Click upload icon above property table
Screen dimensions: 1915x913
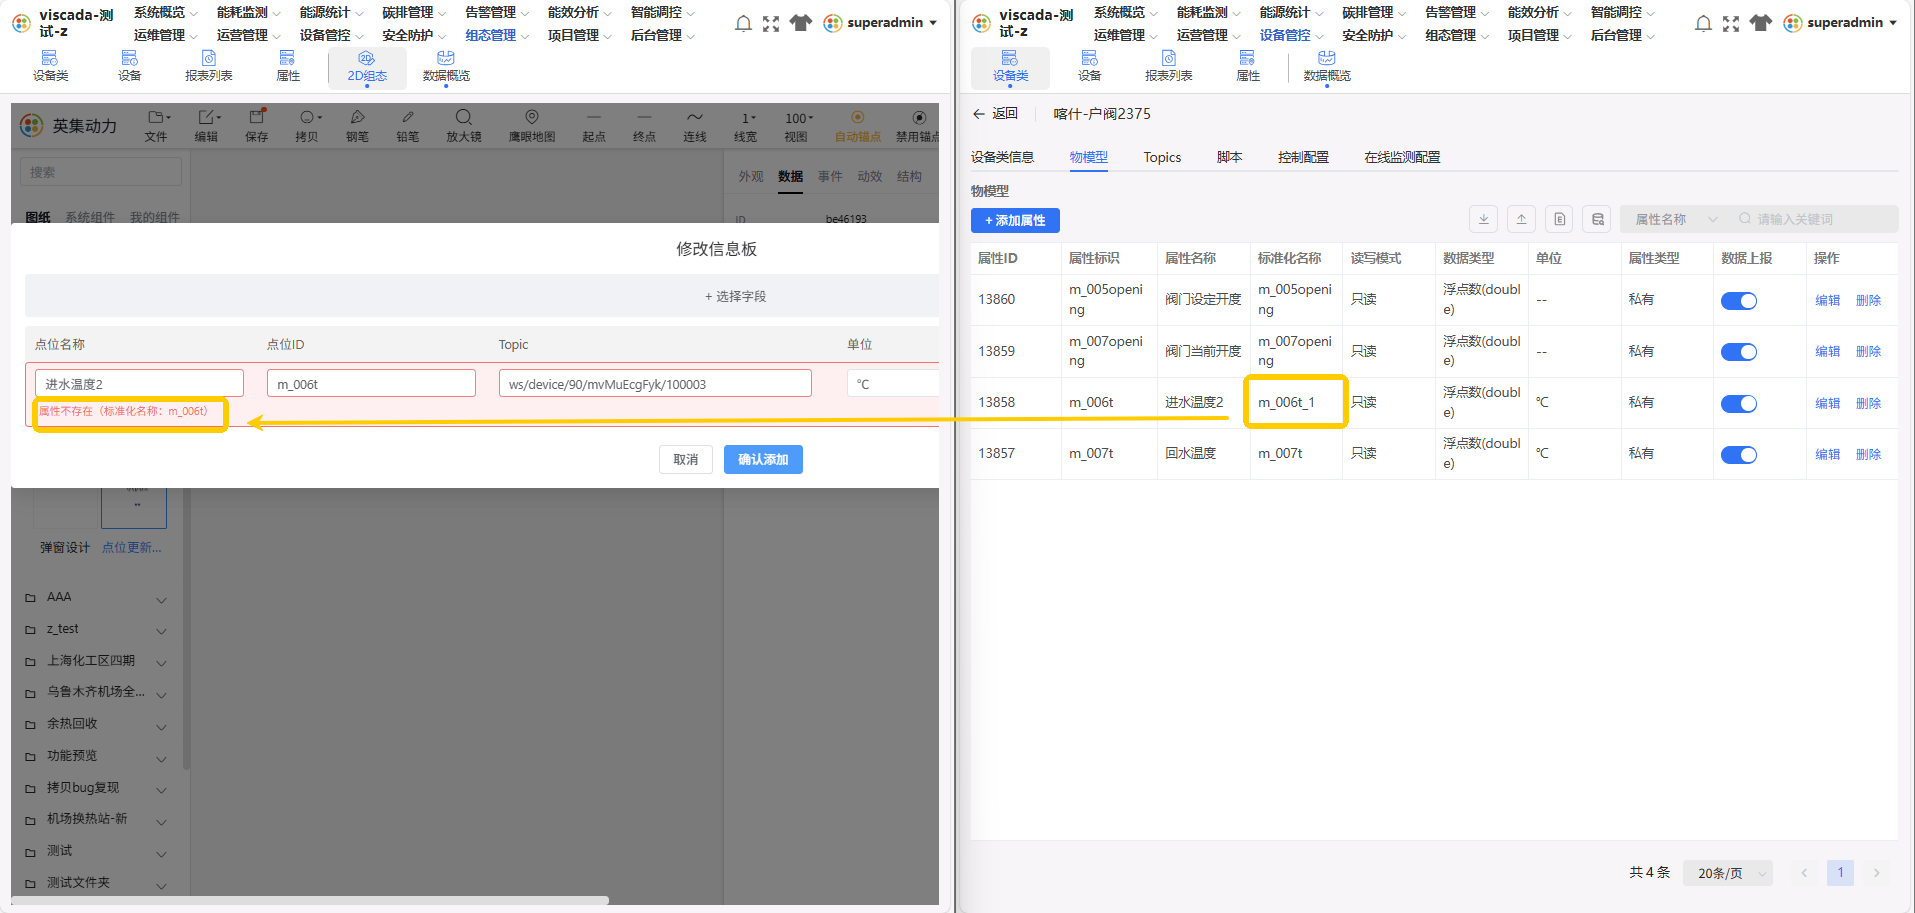(1521, 219)
